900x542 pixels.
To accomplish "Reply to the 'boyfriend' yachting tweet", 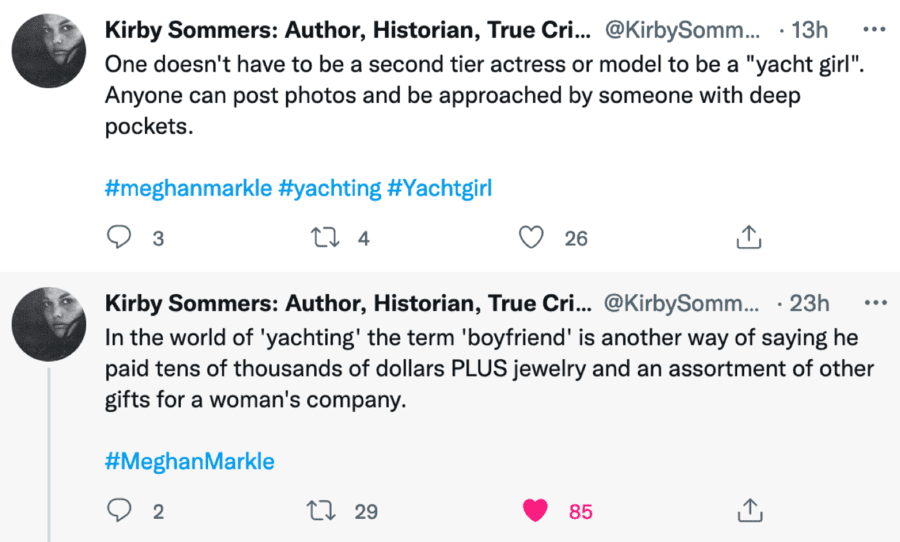I will click(120, 511).
